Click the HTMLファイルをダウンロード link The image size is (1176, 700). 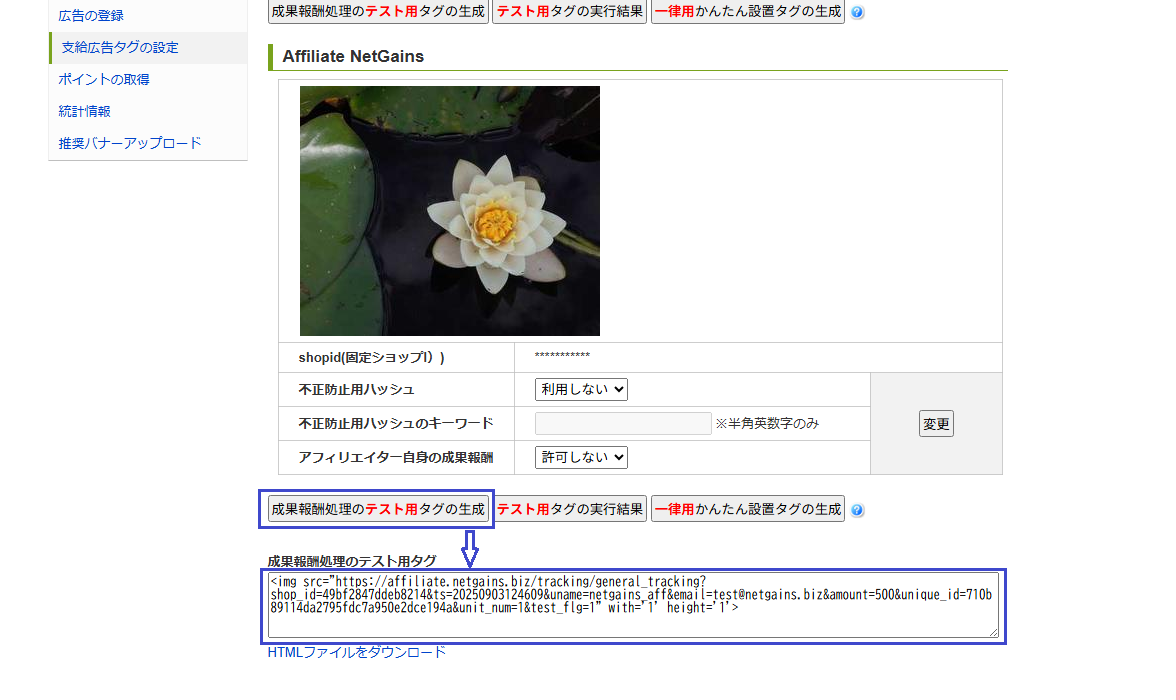(x=356, y=652)
